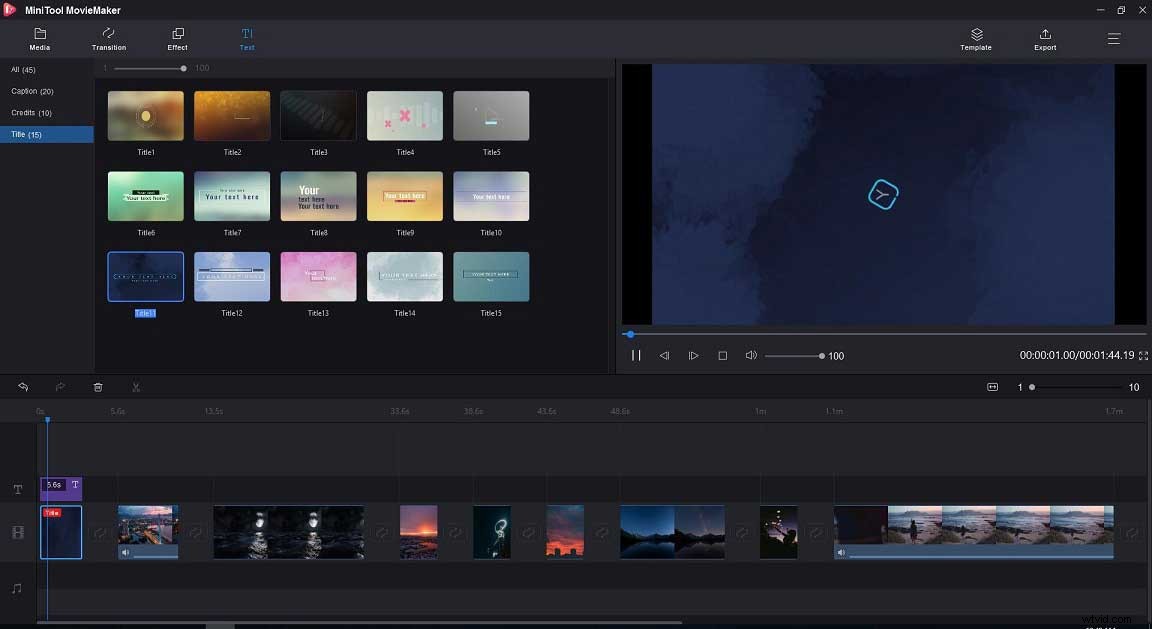Screen dimensions: 1152x629
Task: Delete selection using the trash icon
Action: click(97, 387)
